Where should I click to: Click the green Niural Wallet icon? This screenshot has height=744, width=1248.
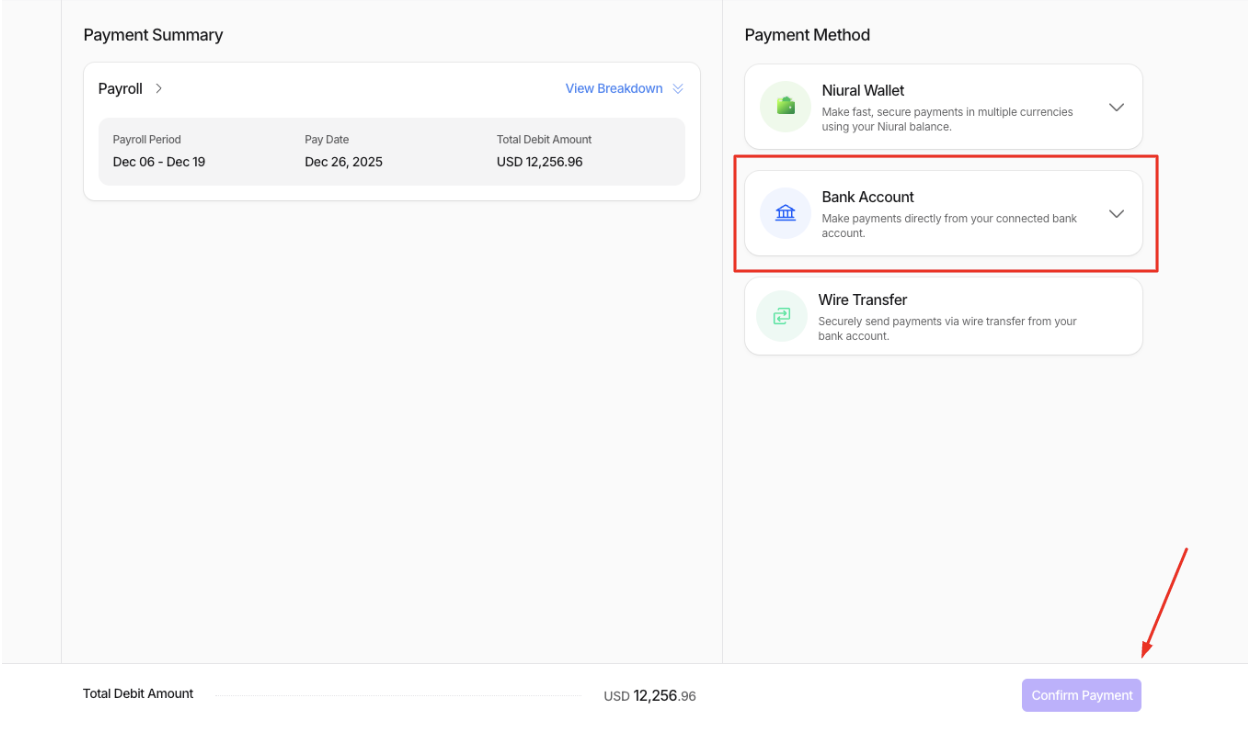(x=785, y=106)
